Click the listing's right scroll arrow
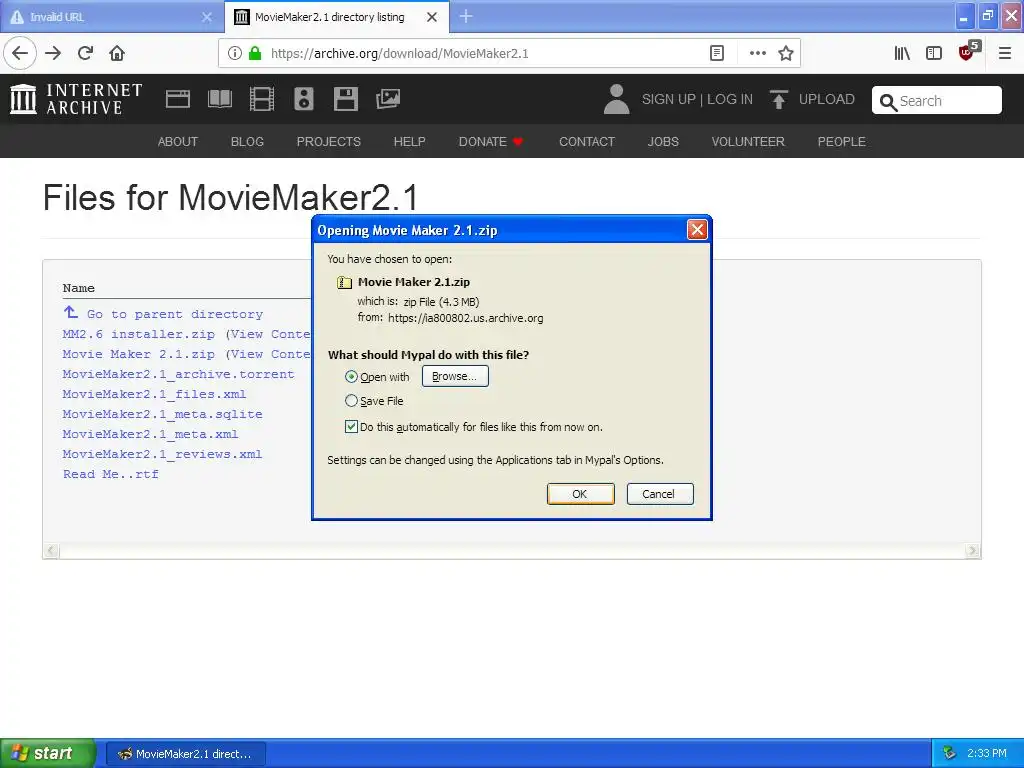Screen dimensions: 1024x768 pyautogui.click(x=972, y=551)
